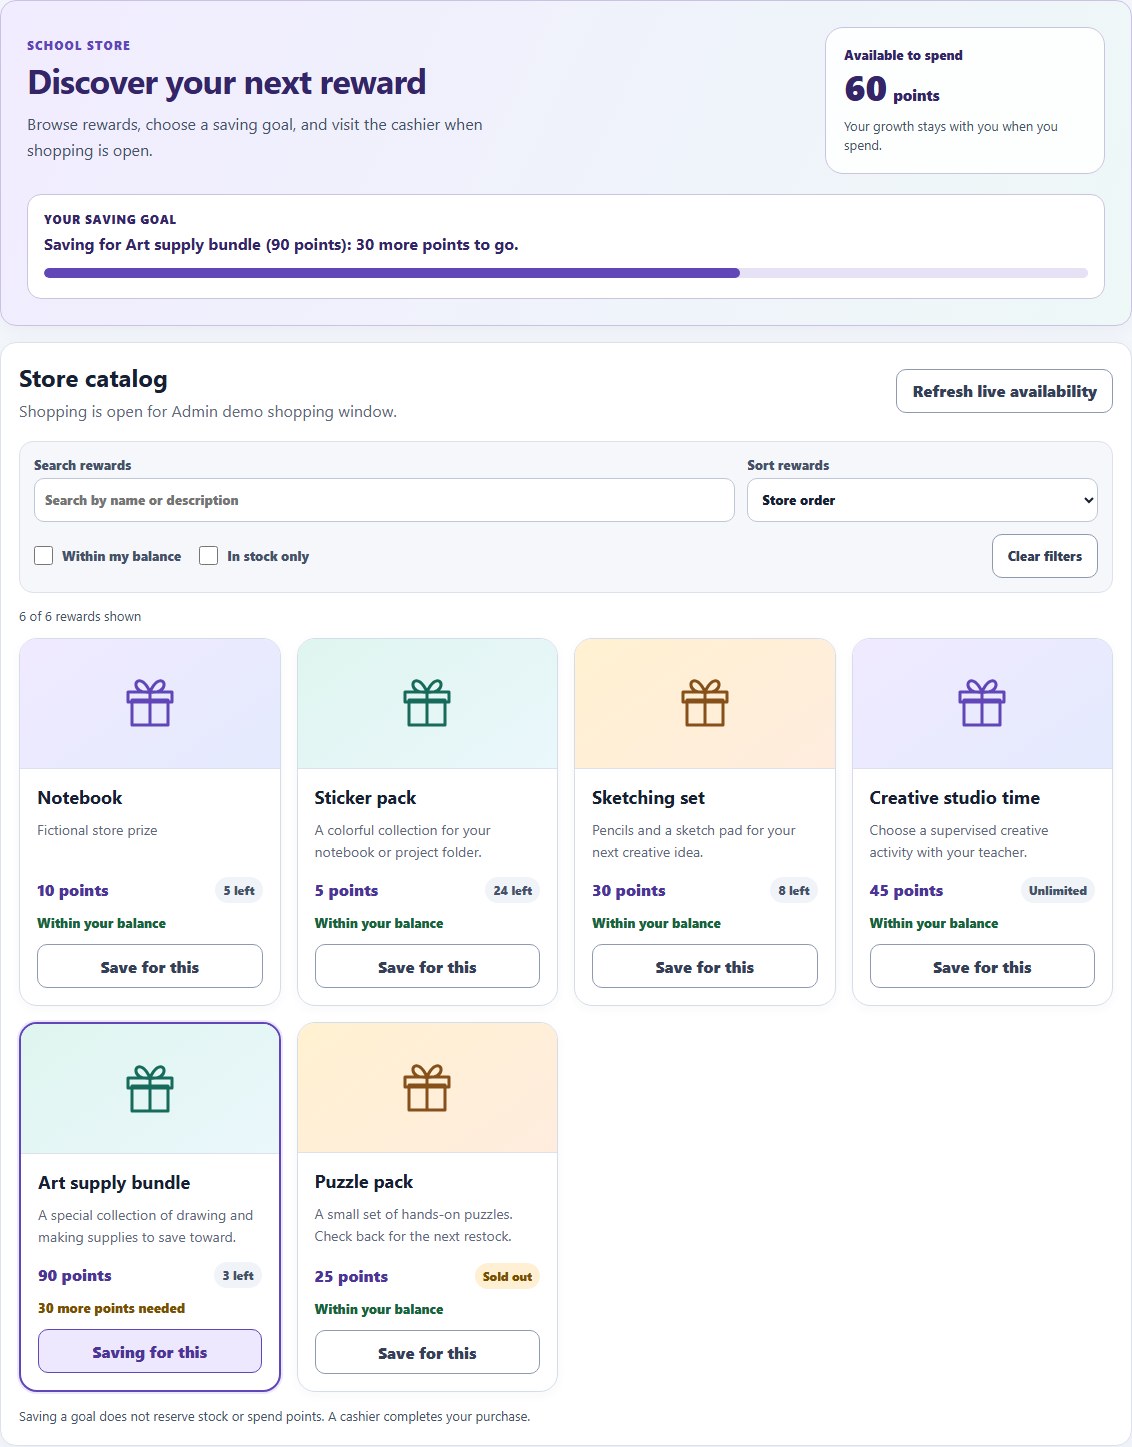Click the Sketching set title
Screen dimensions: 1132x1447
[x=648, y=798]
